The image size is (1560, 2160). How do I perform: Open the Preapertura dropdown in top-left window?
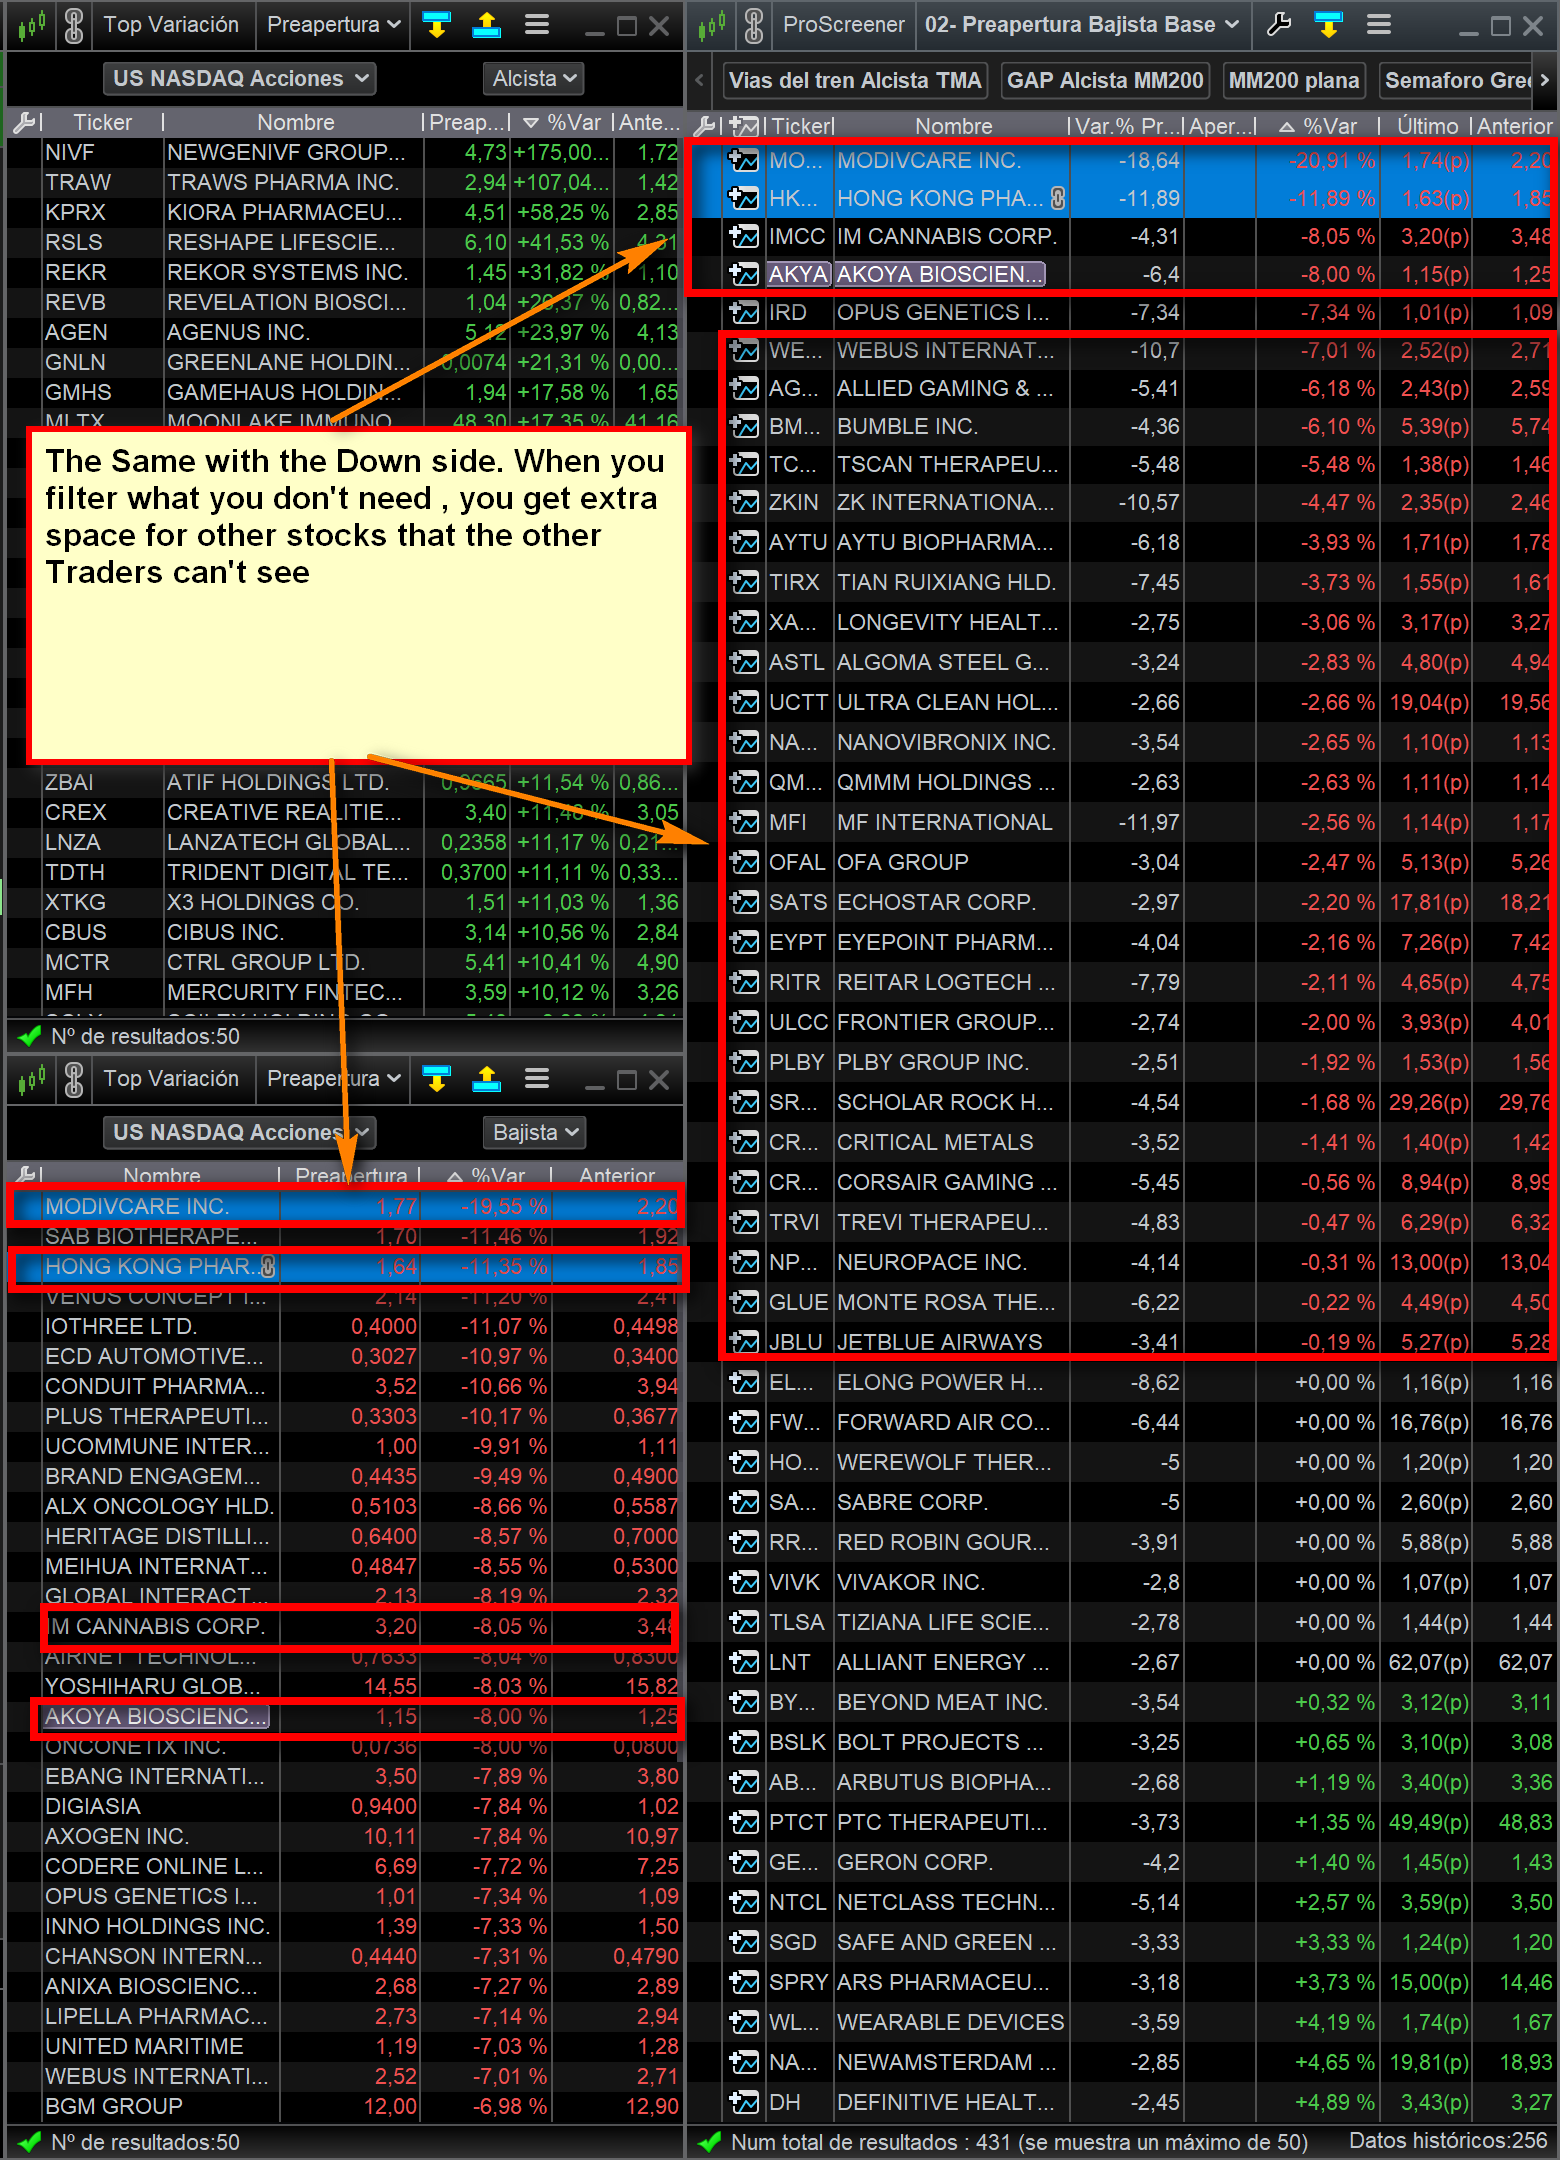tap(333, 24)
